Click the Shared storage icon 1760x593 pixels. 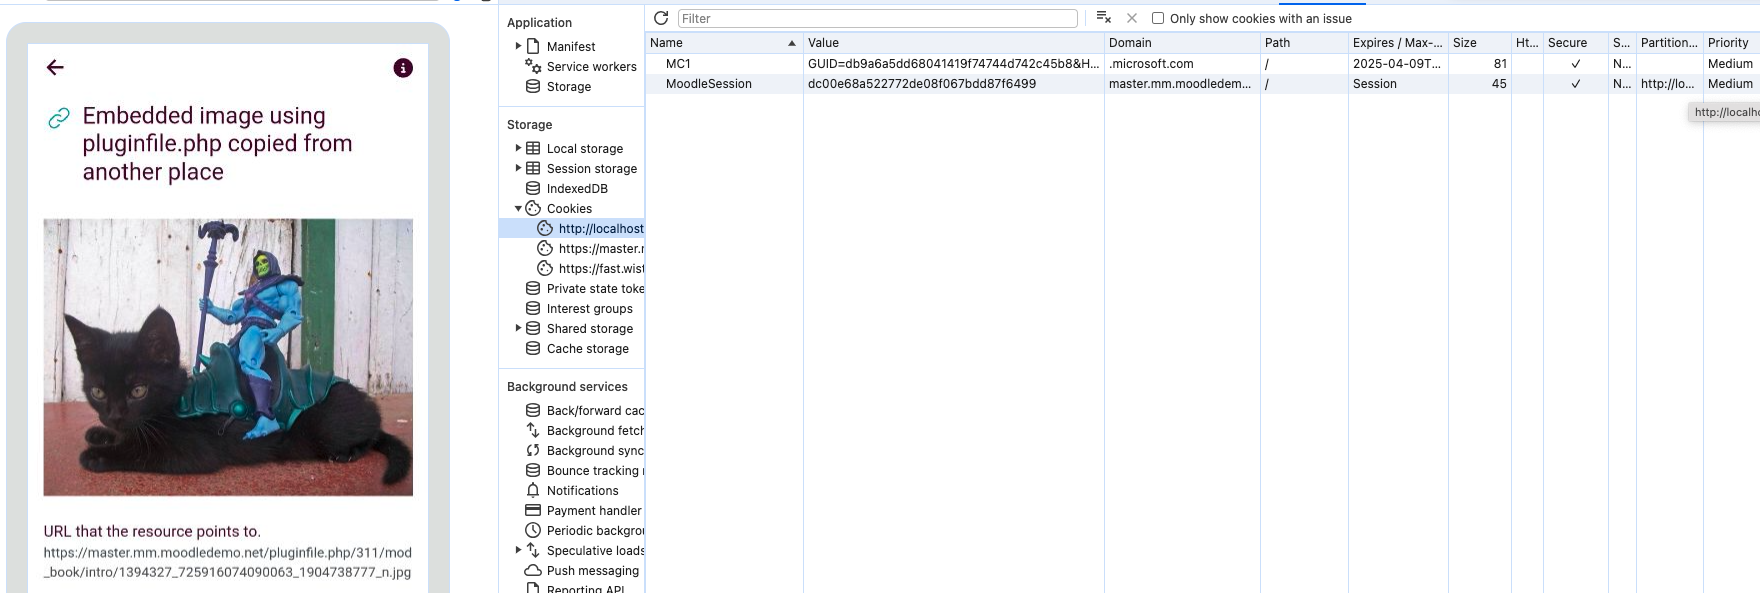(x=533, y=328)
